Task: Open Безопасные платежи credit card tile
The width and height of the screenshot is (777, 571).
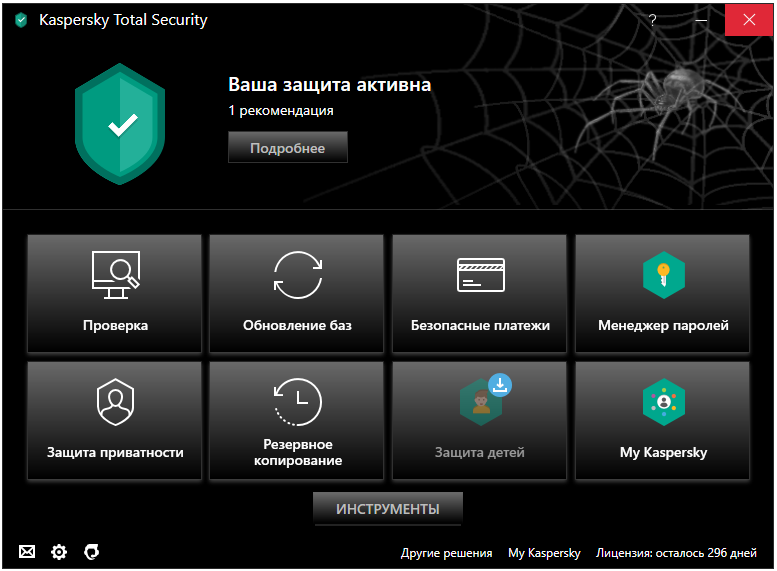Action: click(479, 293)
